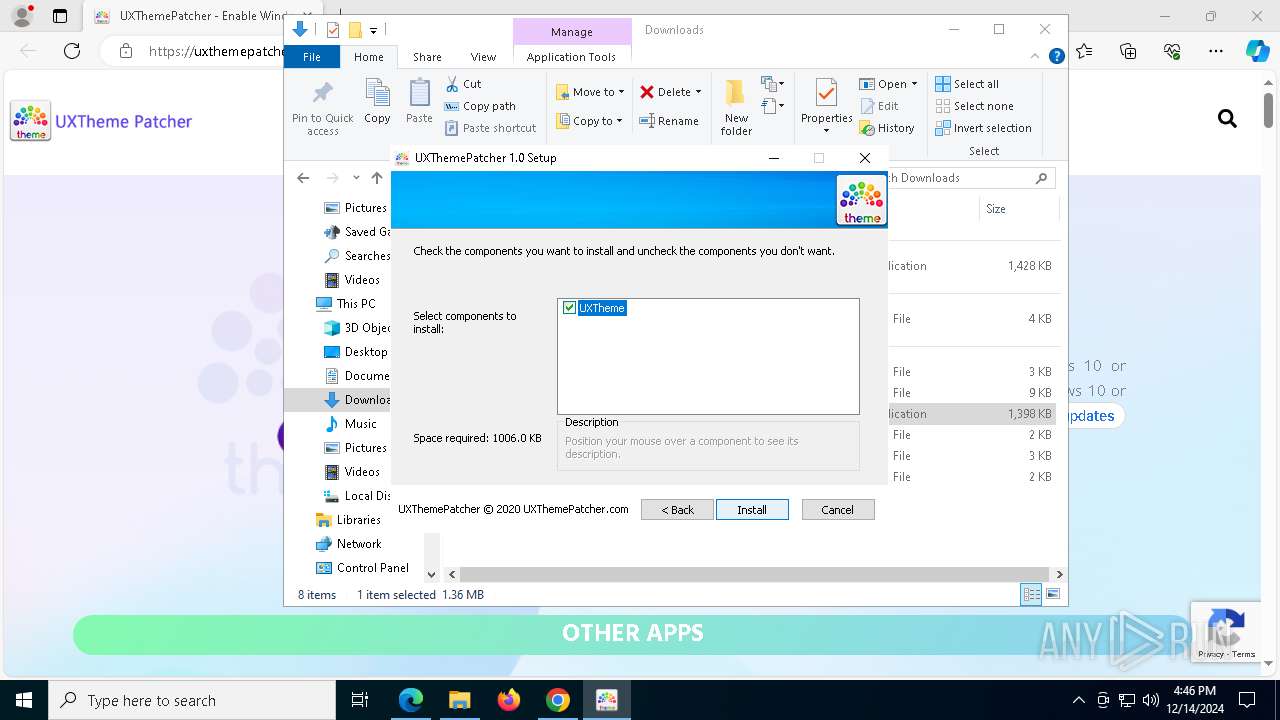
Task: Open the Delete dropdown arrow
Action: (698, 92)
